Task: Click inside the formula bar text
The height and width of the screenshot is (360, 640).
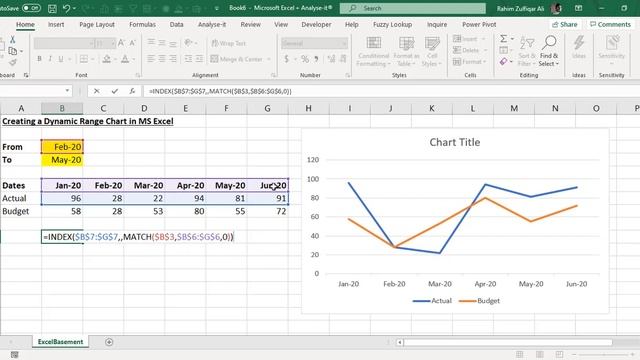Action: [220, 91]
